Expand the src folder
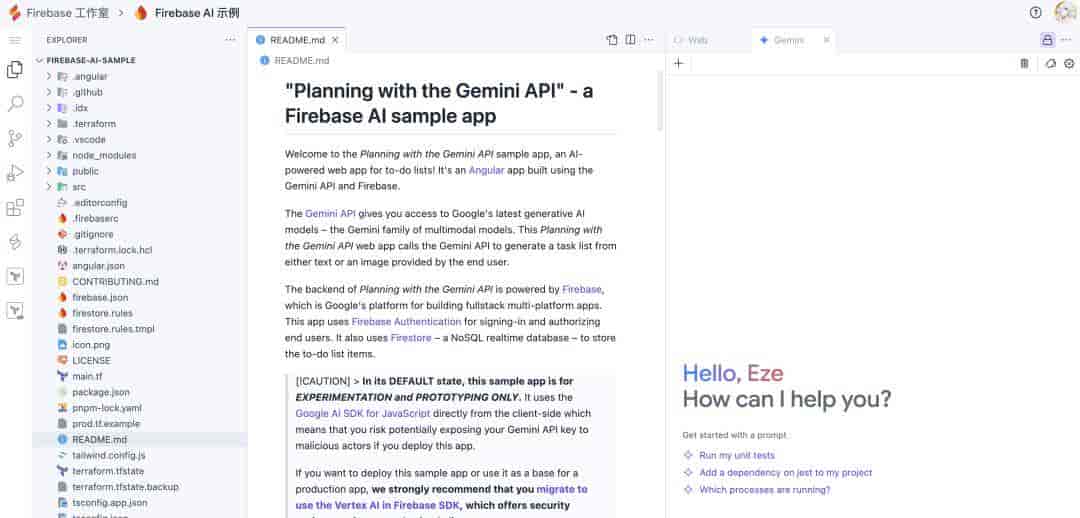Viewport: 1080px width, 518px height. tap(139, 187)
